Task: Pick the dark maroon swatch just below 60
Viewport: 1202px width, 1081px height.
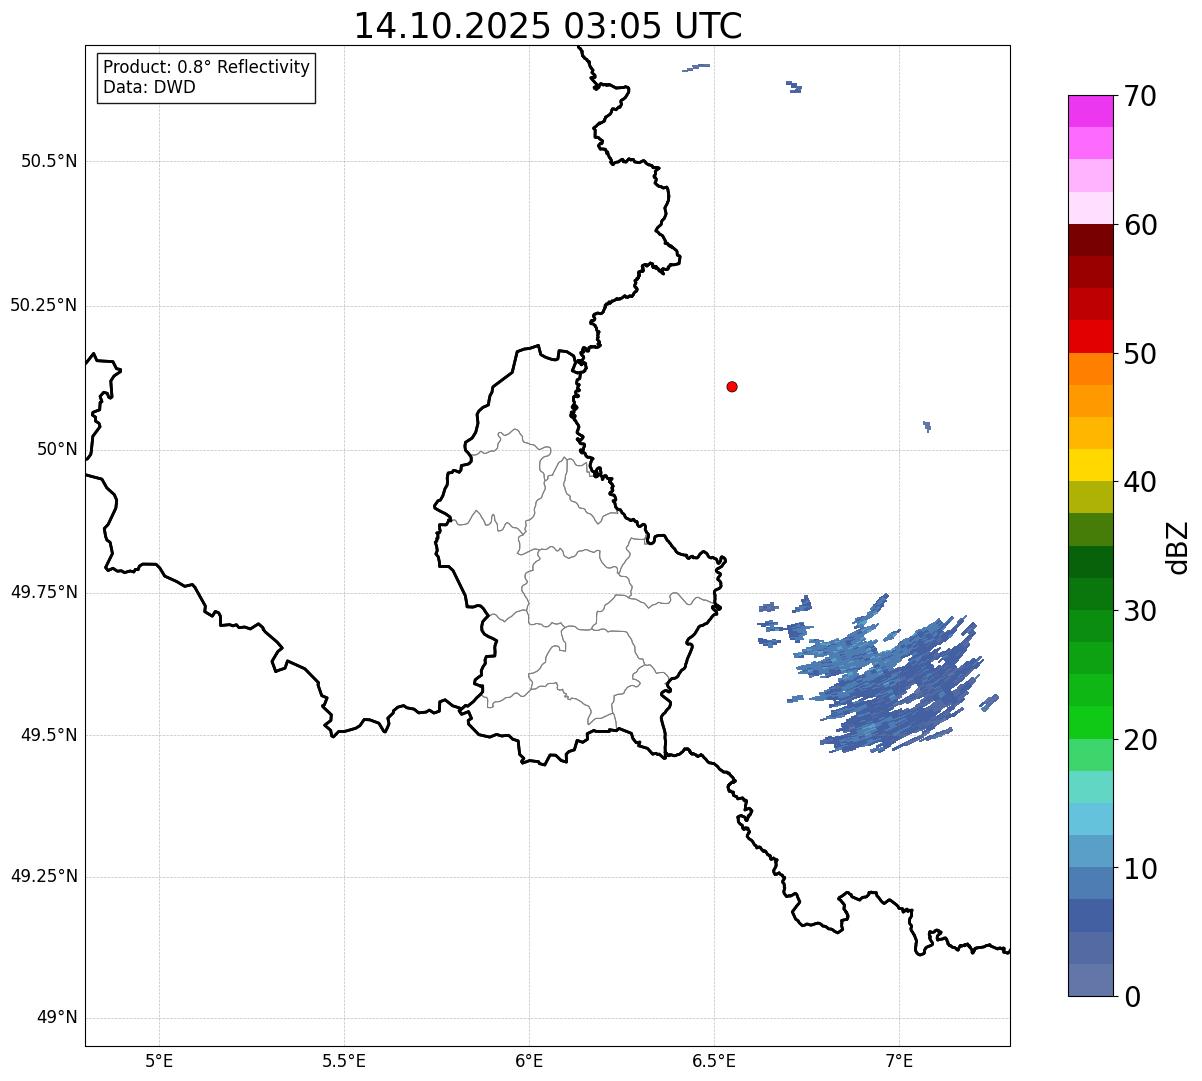Action: point(1090,240)
